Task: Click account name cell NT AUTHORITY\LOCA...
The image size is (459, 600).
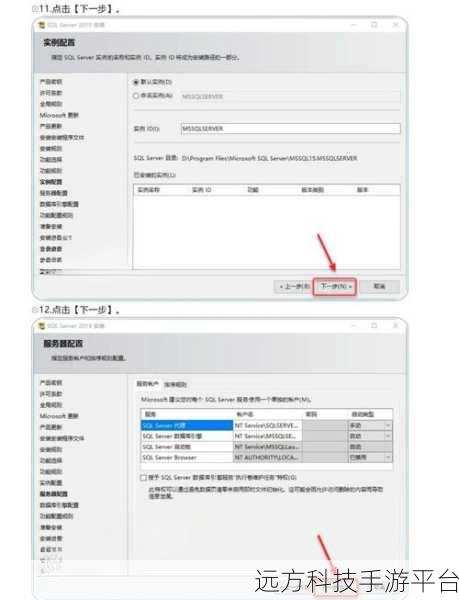Action: (x=268, y=458)
